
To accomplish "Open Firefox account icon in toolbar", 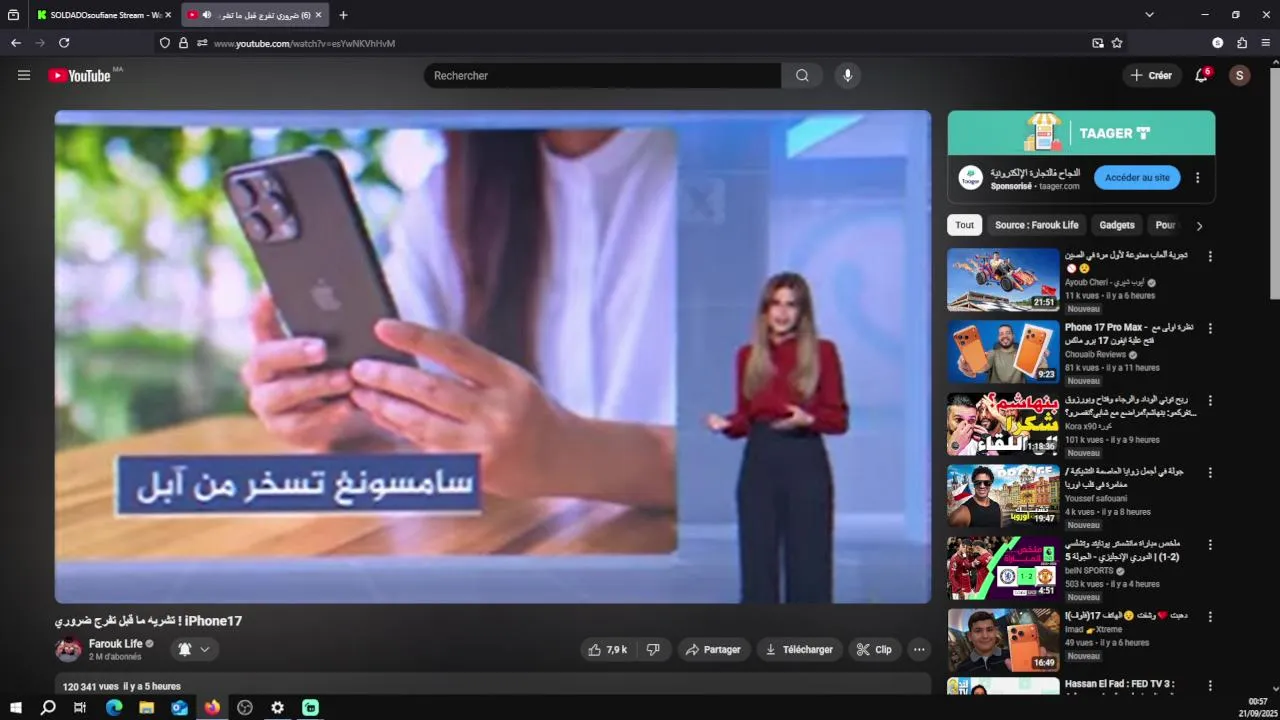I will 1218,43.
